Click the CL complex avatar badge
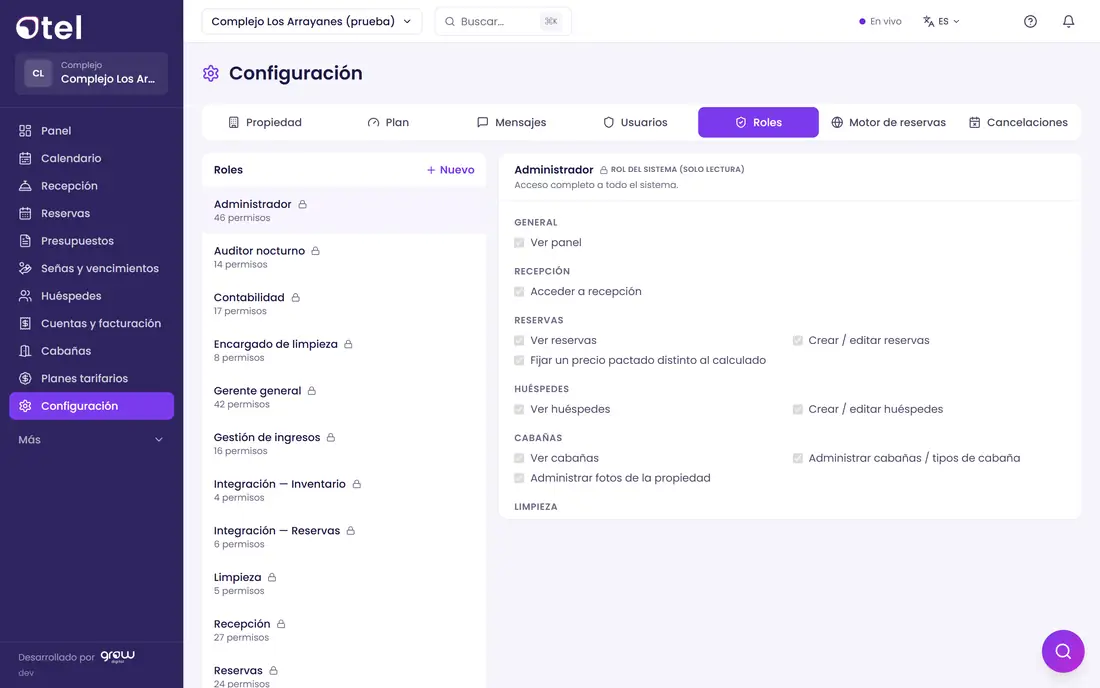Screen dimensions: 1100x688 [38, 73]
